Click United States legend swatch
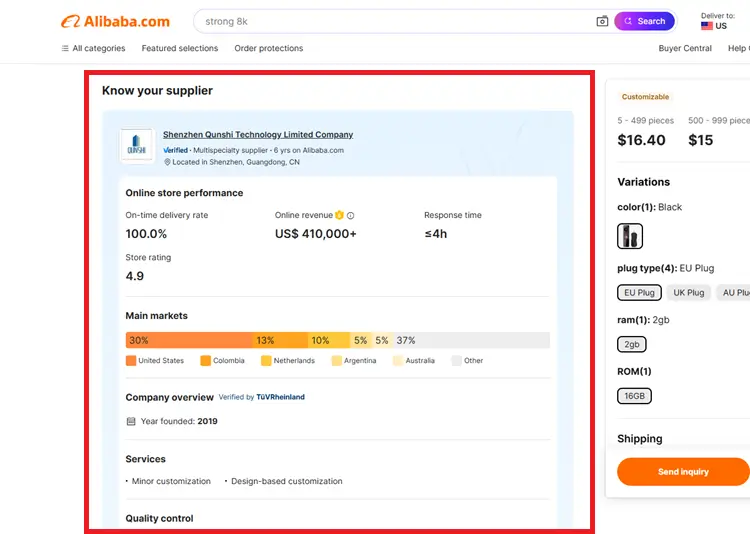Image resolution: width=750 pixels, height=534 pixels. coord(131,361)
